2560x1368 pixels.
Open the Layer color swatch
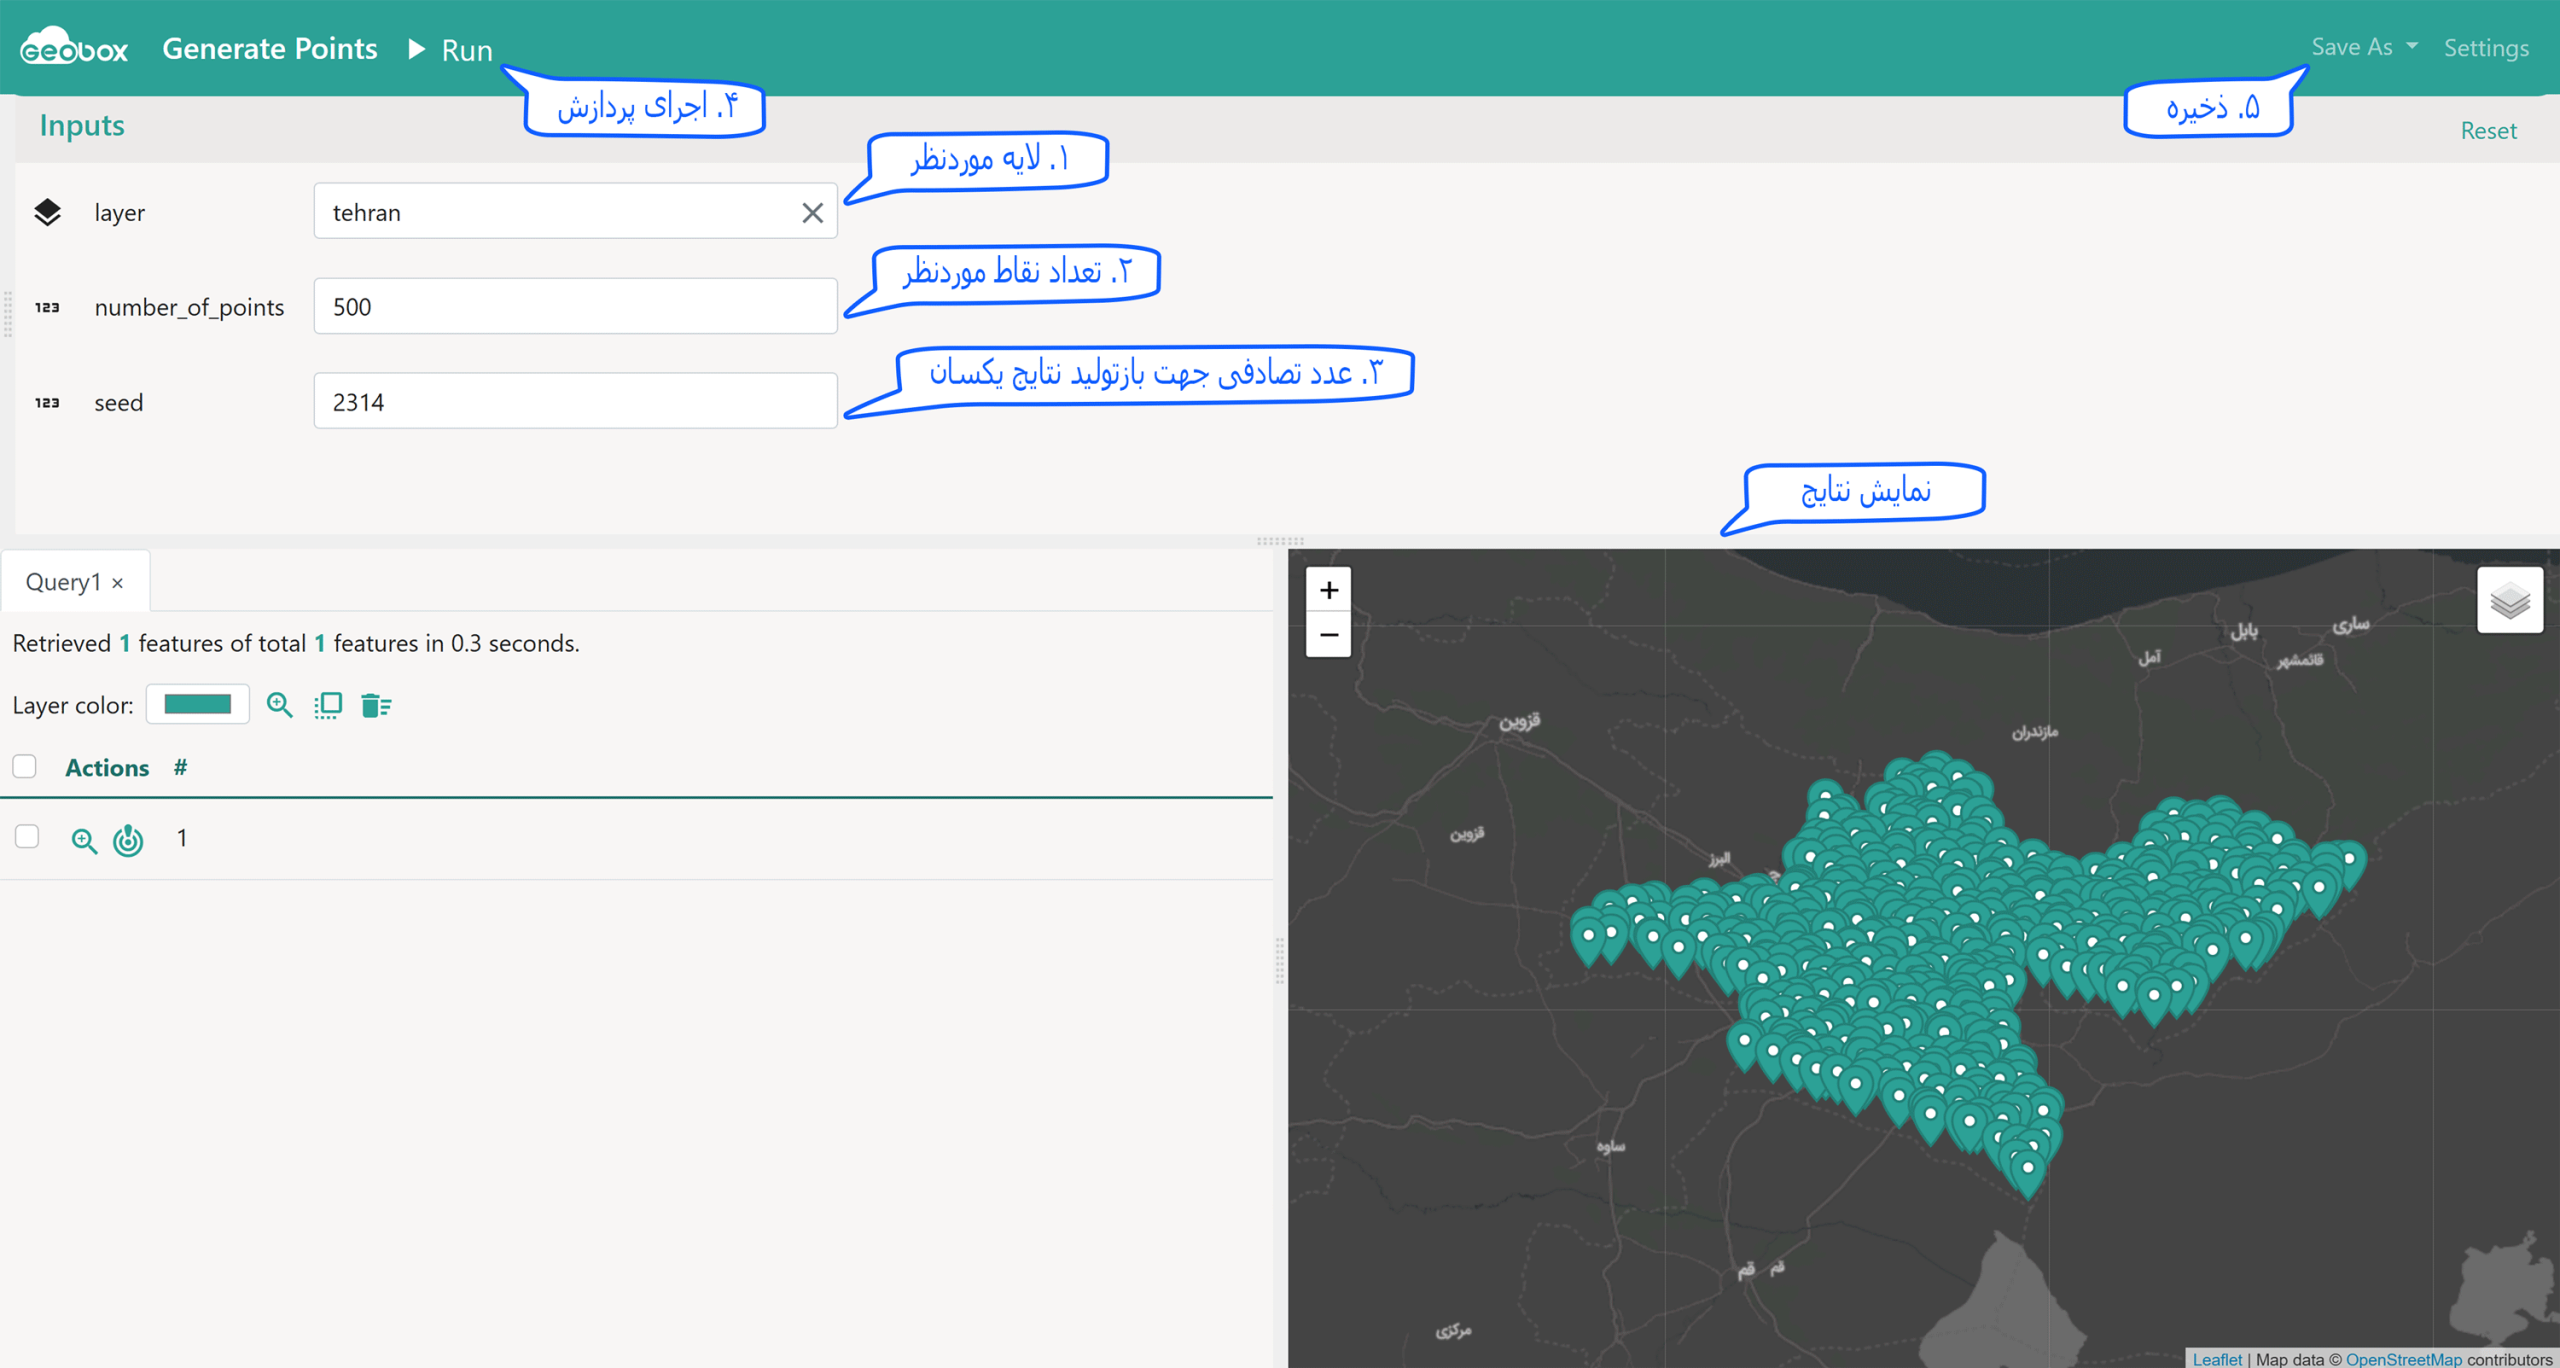tap(198, 704)
